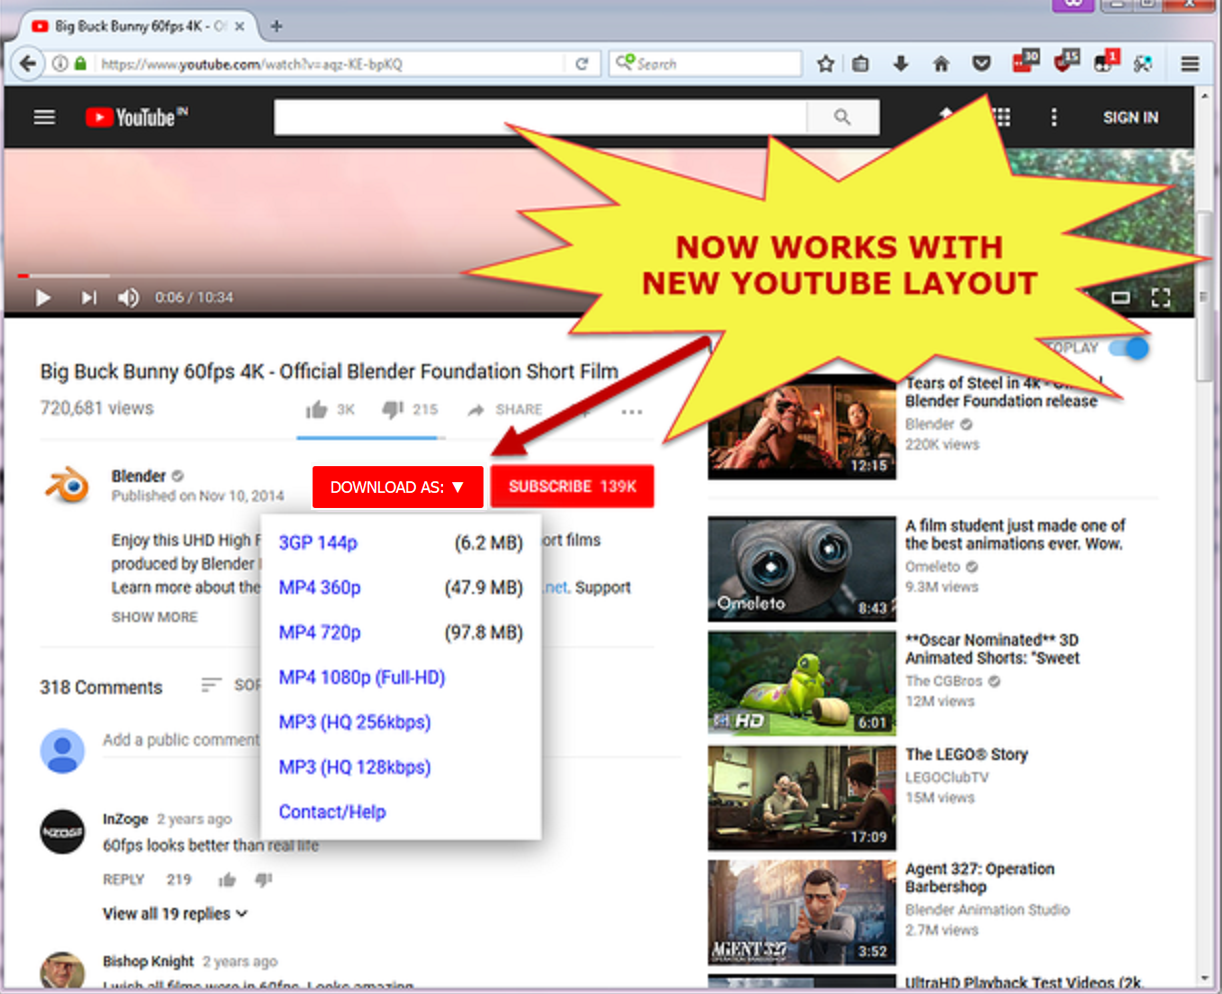Open the YouTube guide menu icon
This screenshot has height=994, width=1222.
click(44, 117)
